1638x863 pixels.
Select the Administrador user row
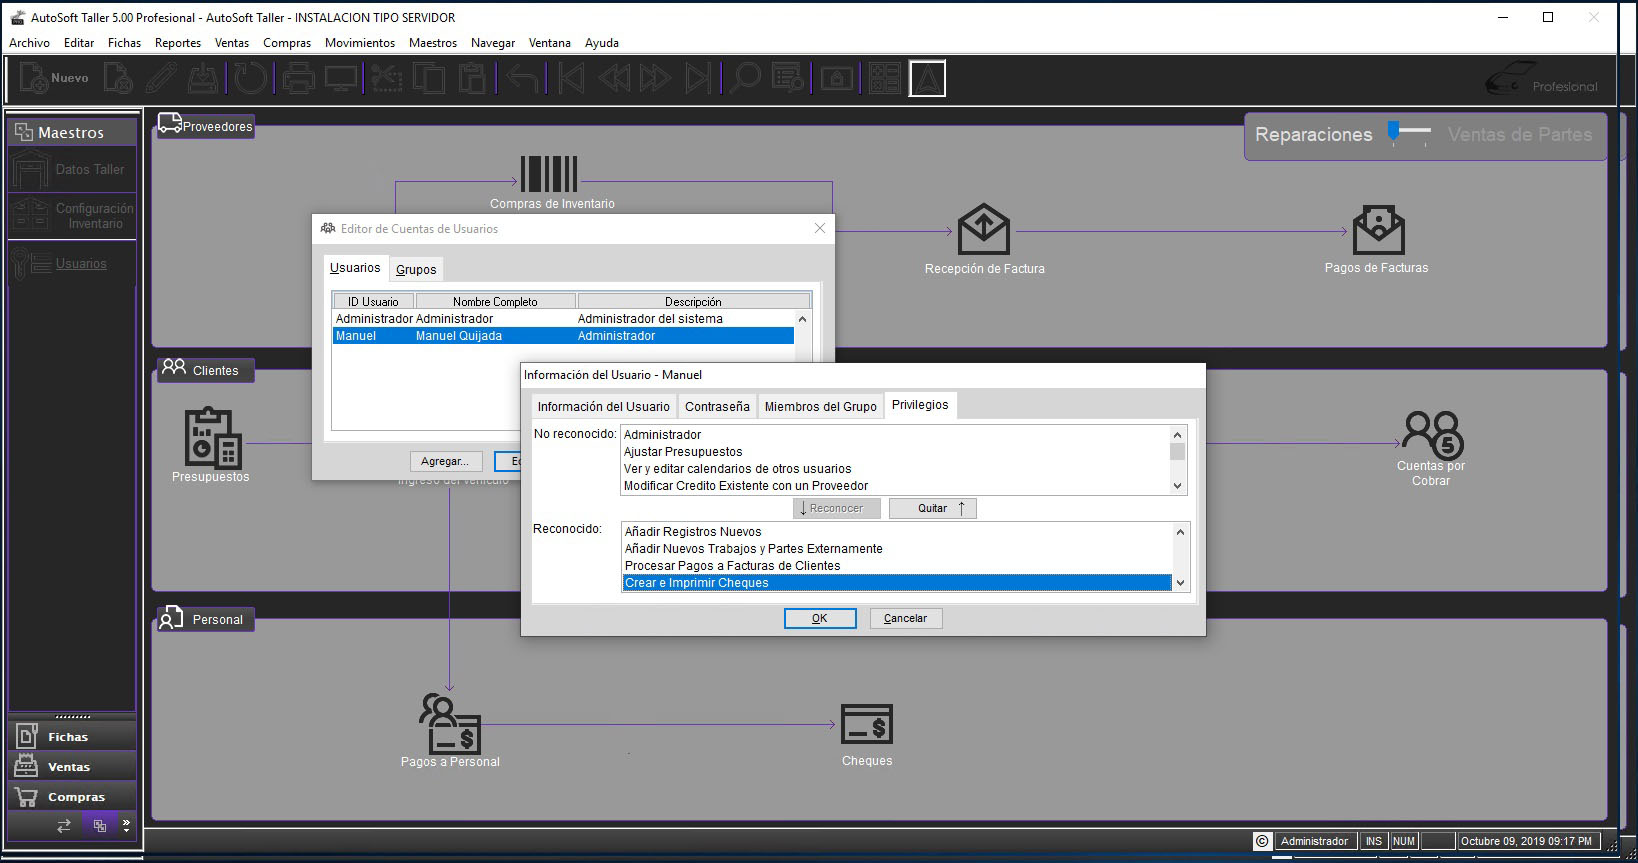click(563, 319)
